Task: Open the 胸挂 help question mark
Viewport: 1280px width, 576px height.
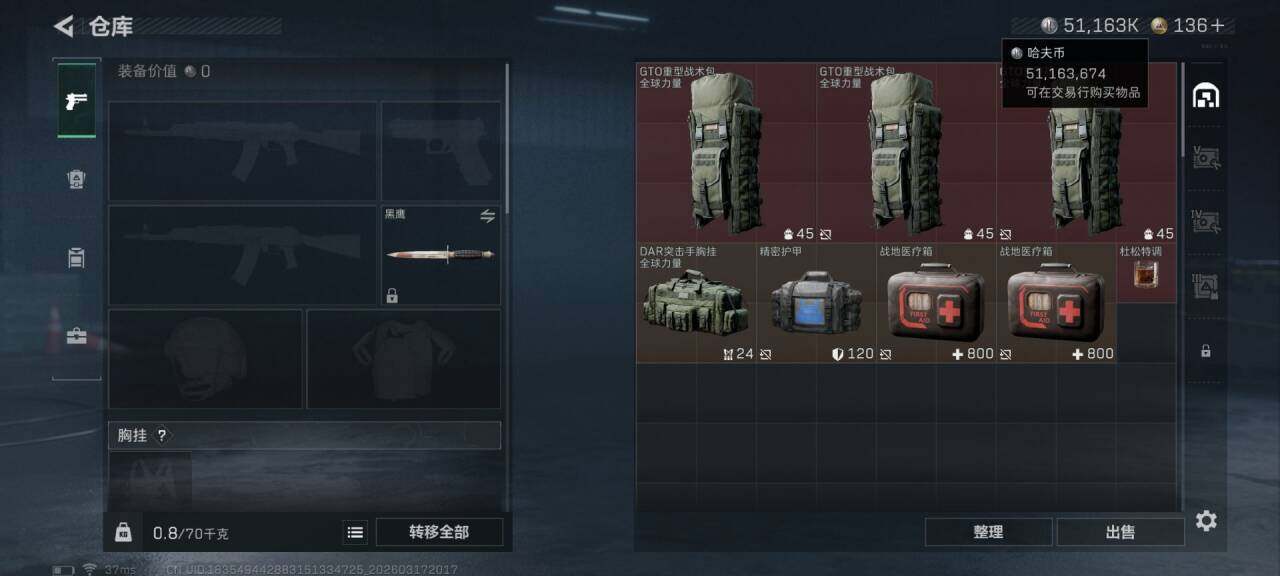Action: pyautogui.click(x=162, y=435)
